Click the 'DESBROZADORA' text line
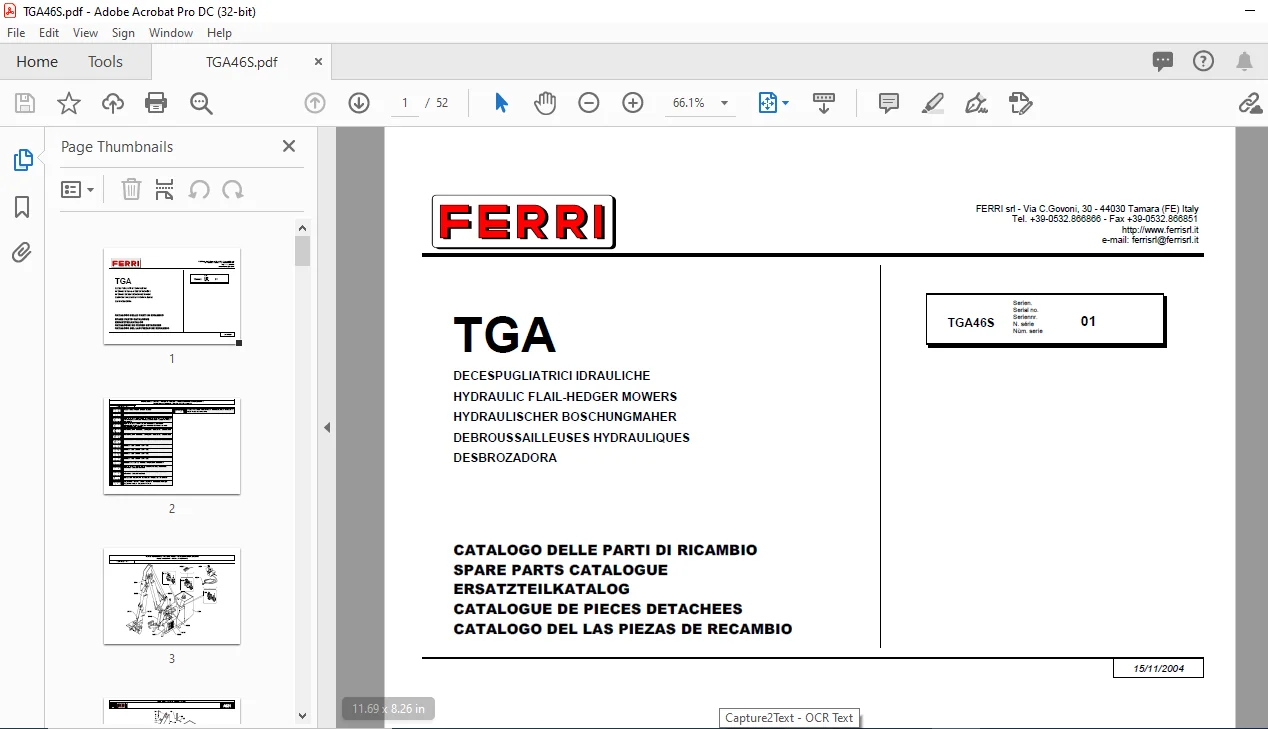The width and height of the screenshot is (1268, 729). tap(505, 458)
